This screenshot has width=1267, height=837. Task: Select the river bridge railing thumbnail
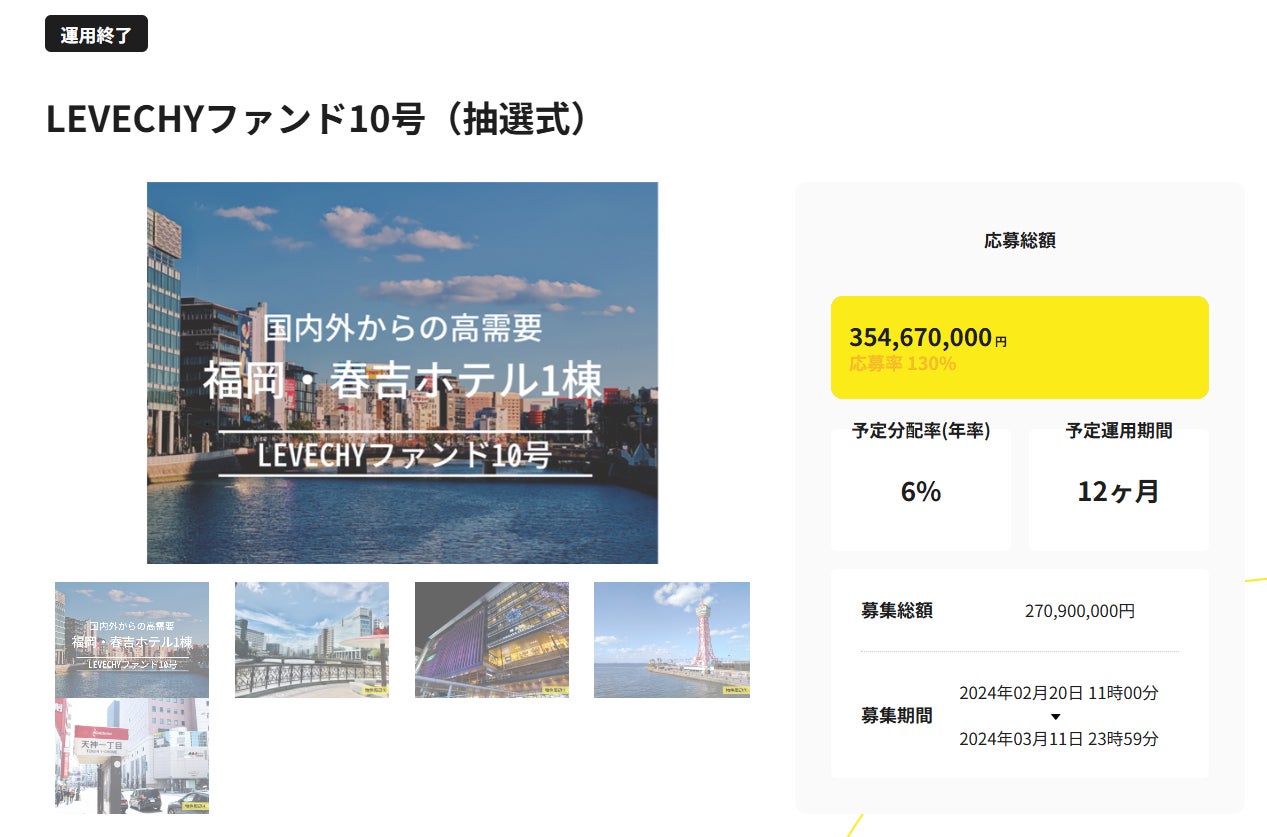pyautogui.click(x=312, y=639)
